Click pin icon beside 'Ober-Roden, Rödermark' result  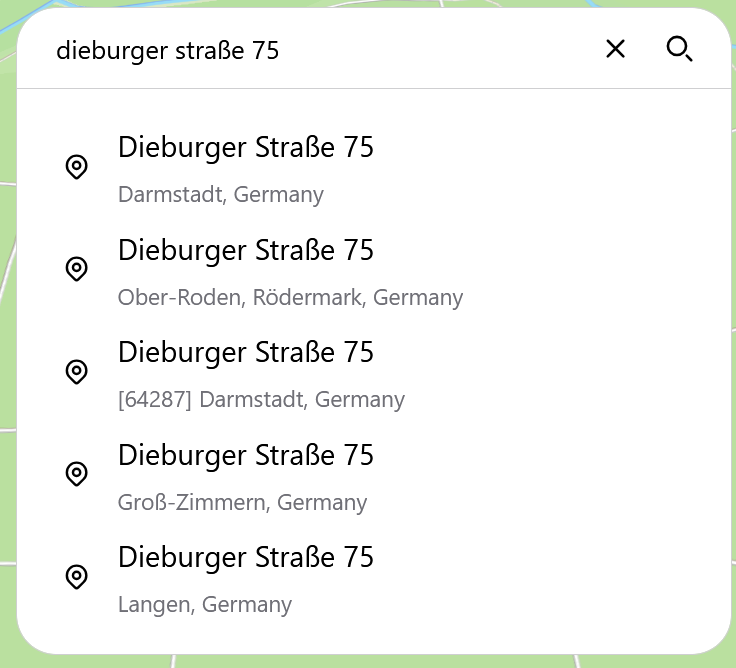pyautogui.click(x=76, y=269)
